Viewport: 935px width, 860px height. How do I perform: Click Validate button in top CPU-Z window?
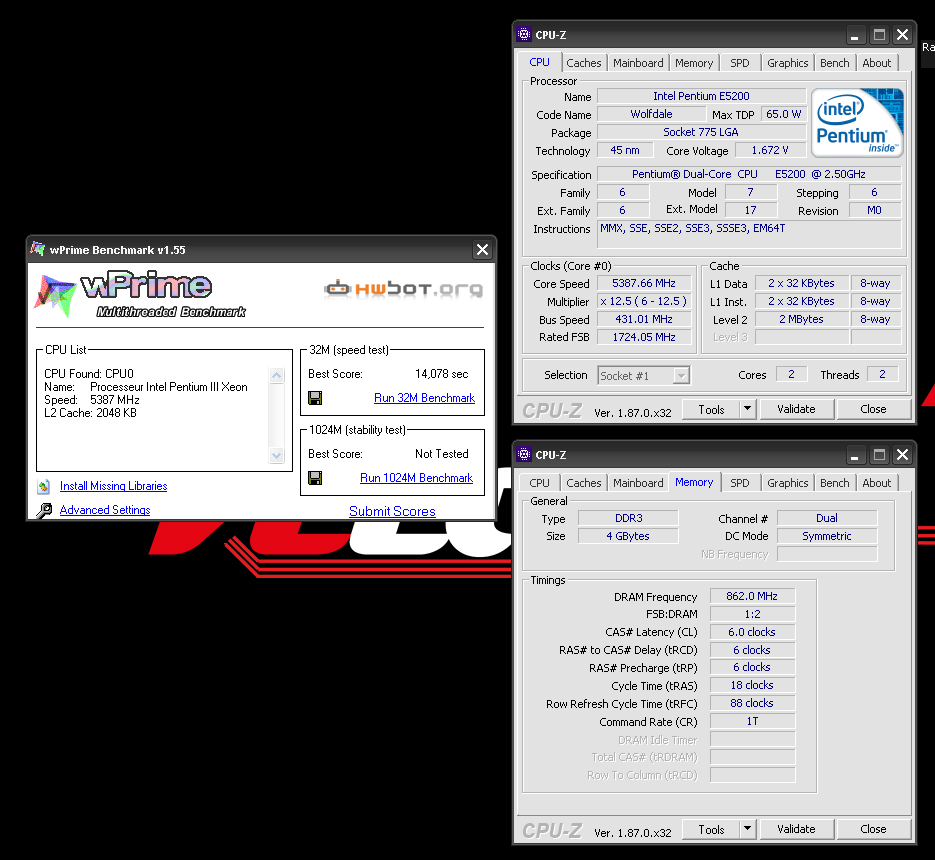[x=796, y=409]
